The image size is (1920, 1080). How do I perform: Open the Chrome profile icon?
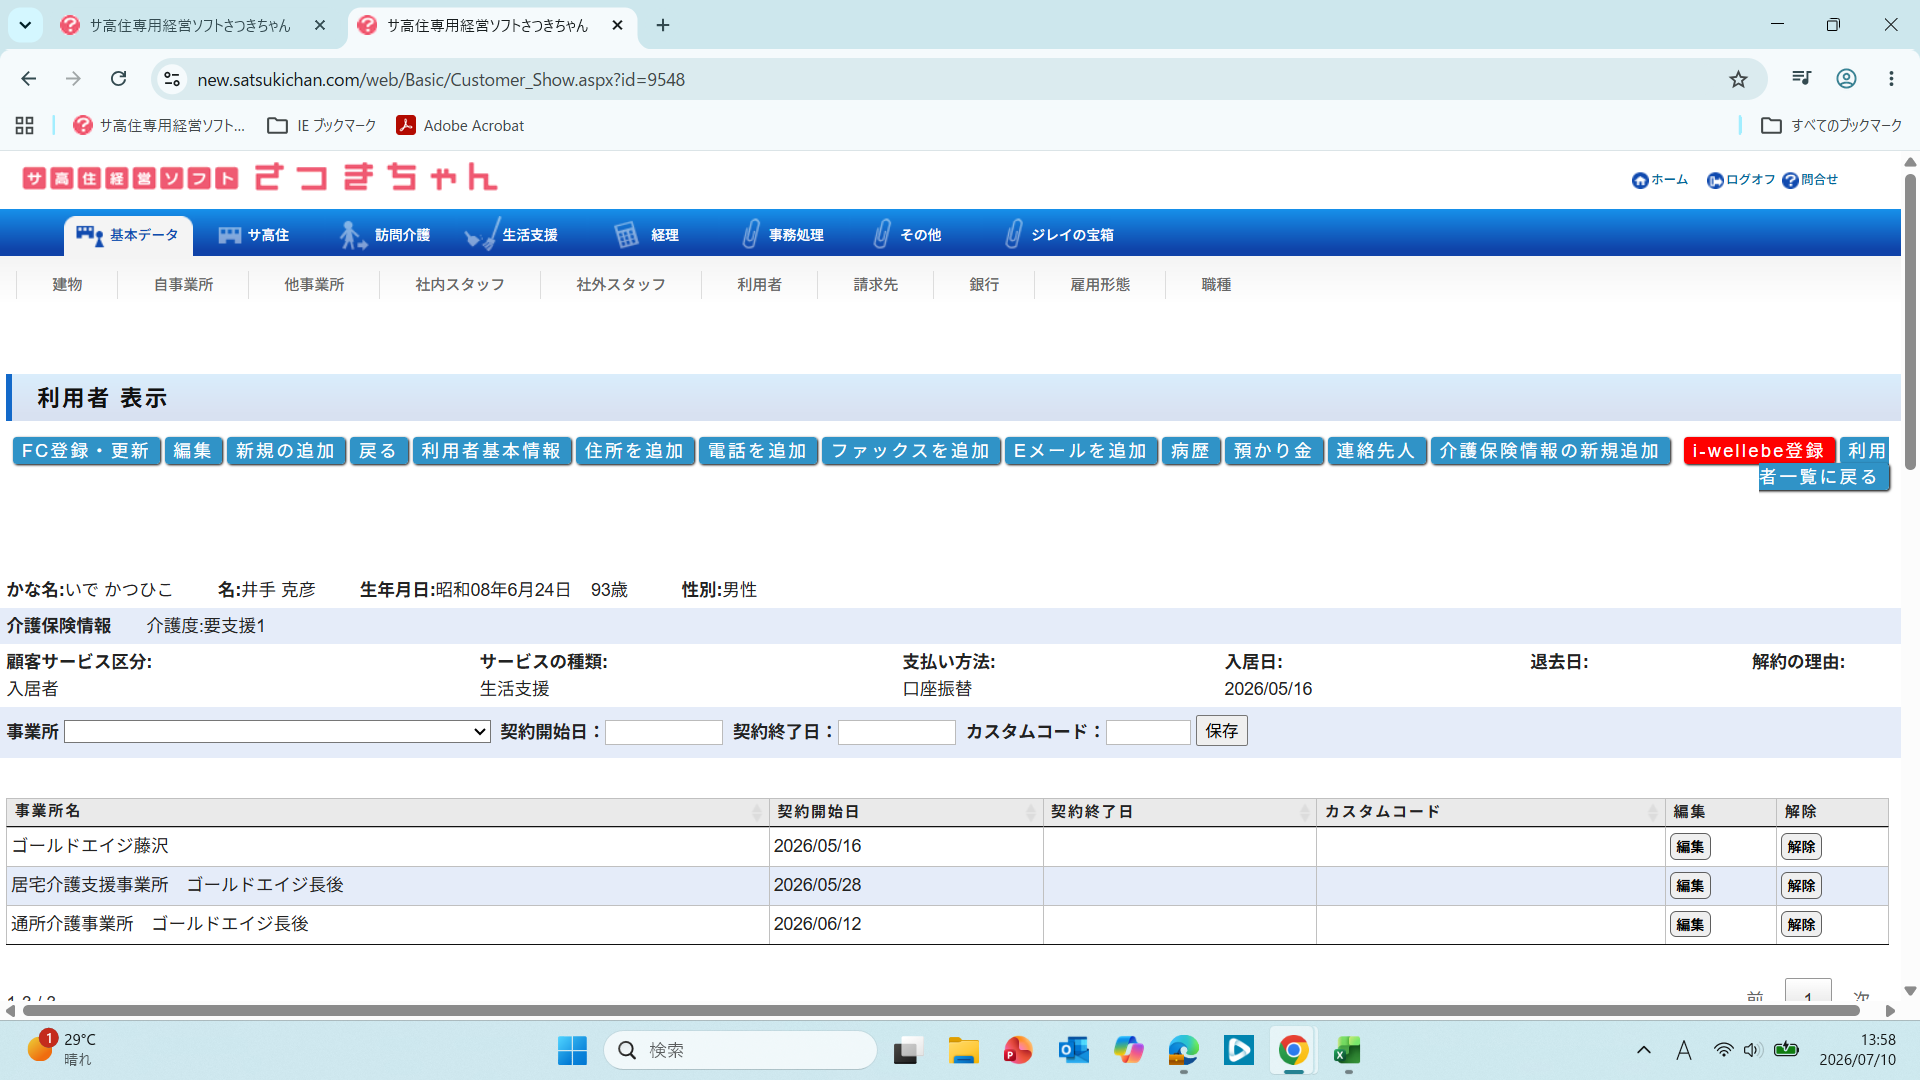(x=1846, y=79)
